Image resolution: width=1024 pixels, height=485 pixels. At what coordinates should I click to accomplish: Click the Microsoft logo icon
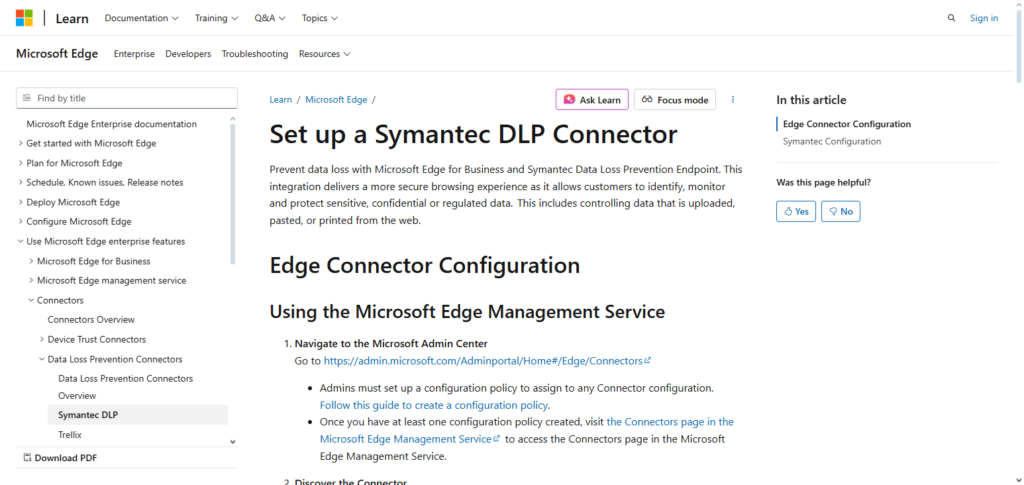(x=24, y=18)
